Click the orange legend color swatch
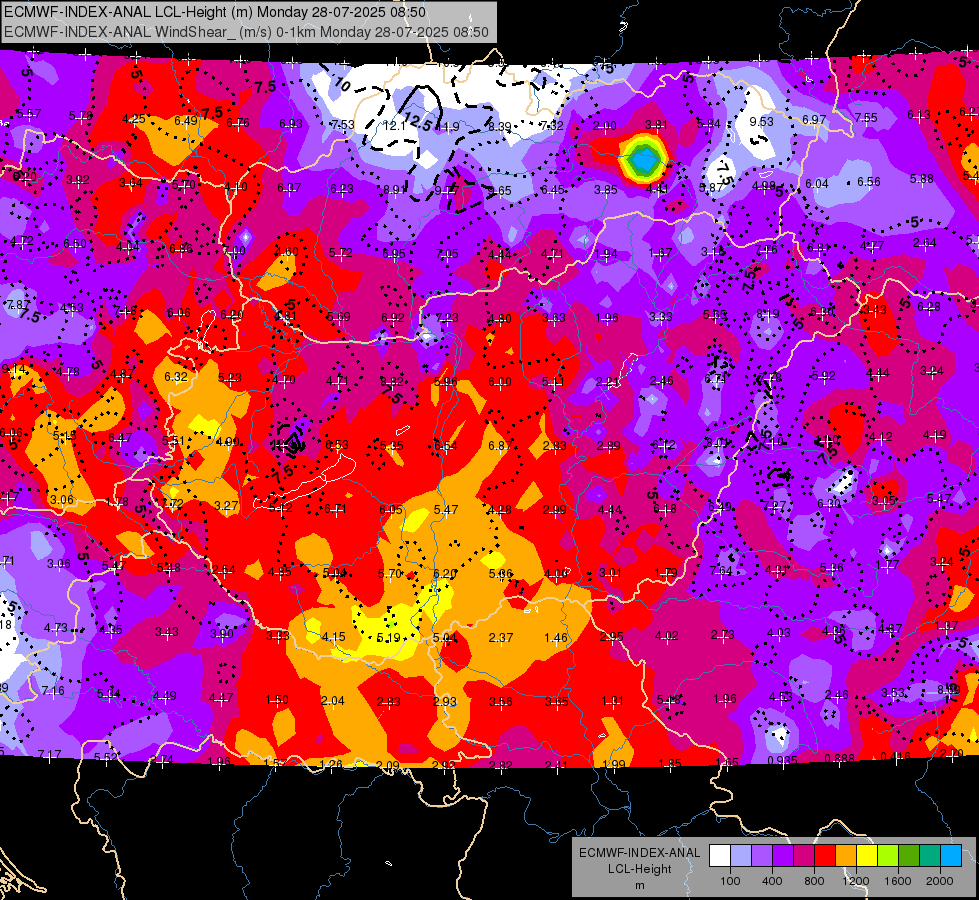Image resolution: width=979 pixels, height=900 pixels. click(846, 855)
